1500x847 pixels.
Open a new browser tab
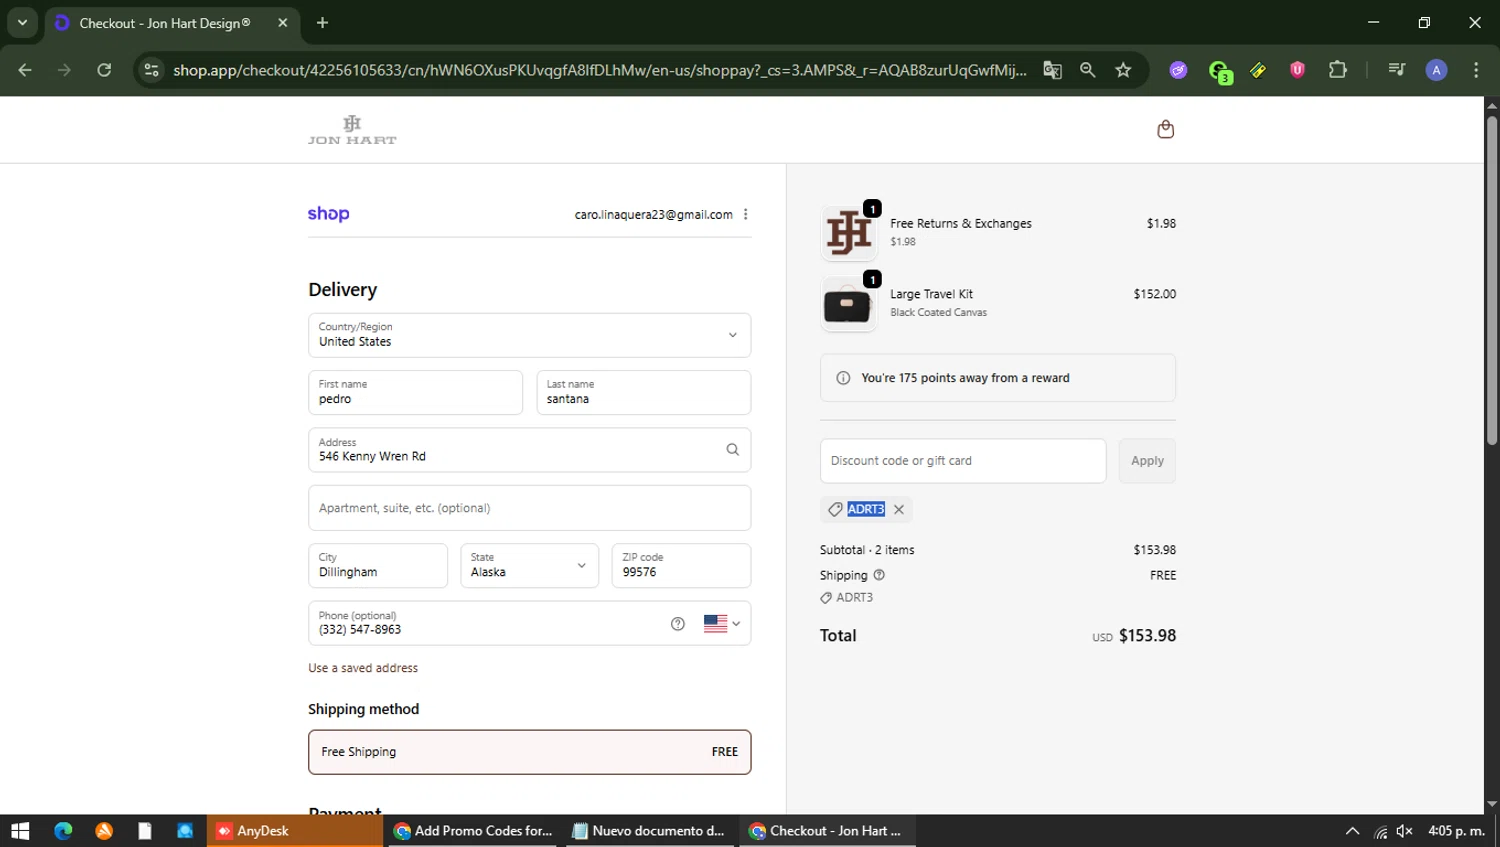click(x=322, y=23)
